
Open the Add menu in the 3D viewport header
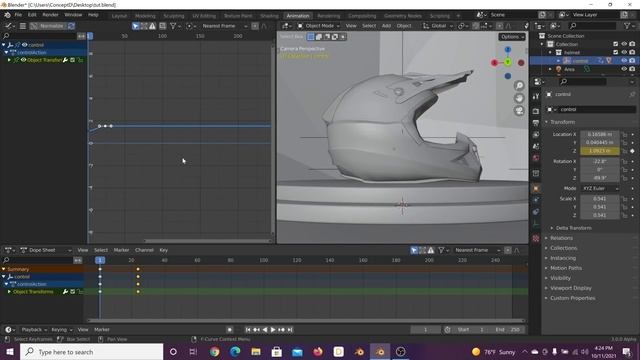point(386,26)
